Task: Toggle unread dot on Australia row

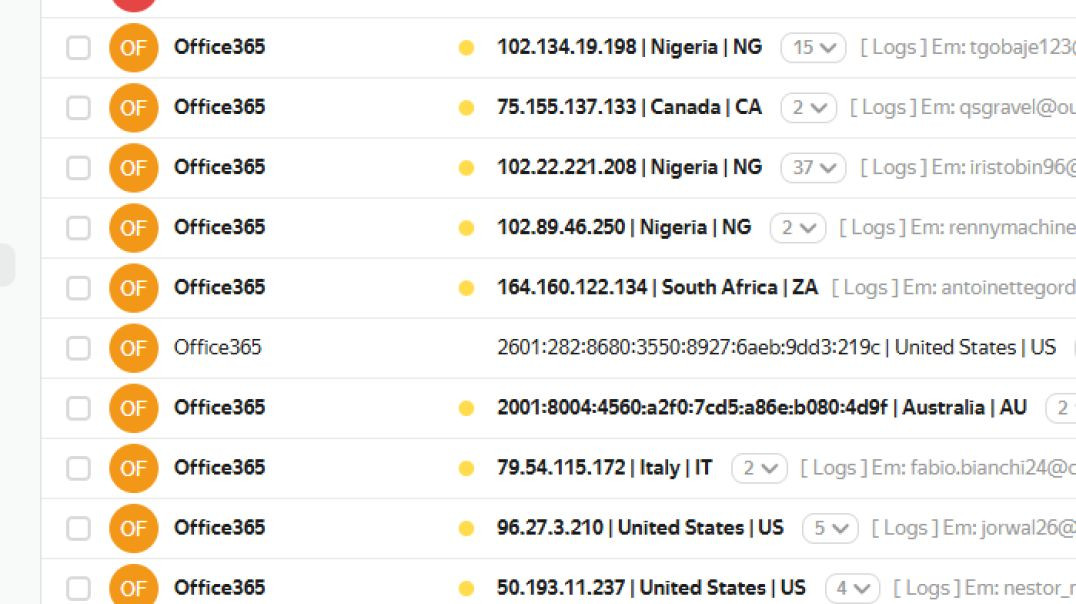Action: pyautogui.click(x=466, y=408)
